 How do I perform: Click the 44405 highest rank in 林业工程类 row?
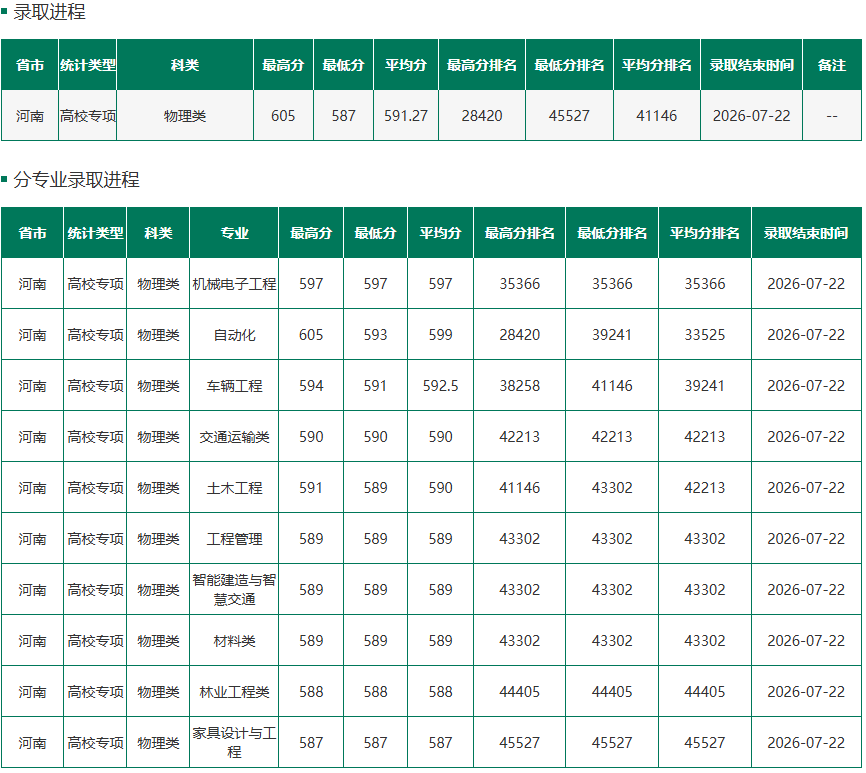coord(519,692)
